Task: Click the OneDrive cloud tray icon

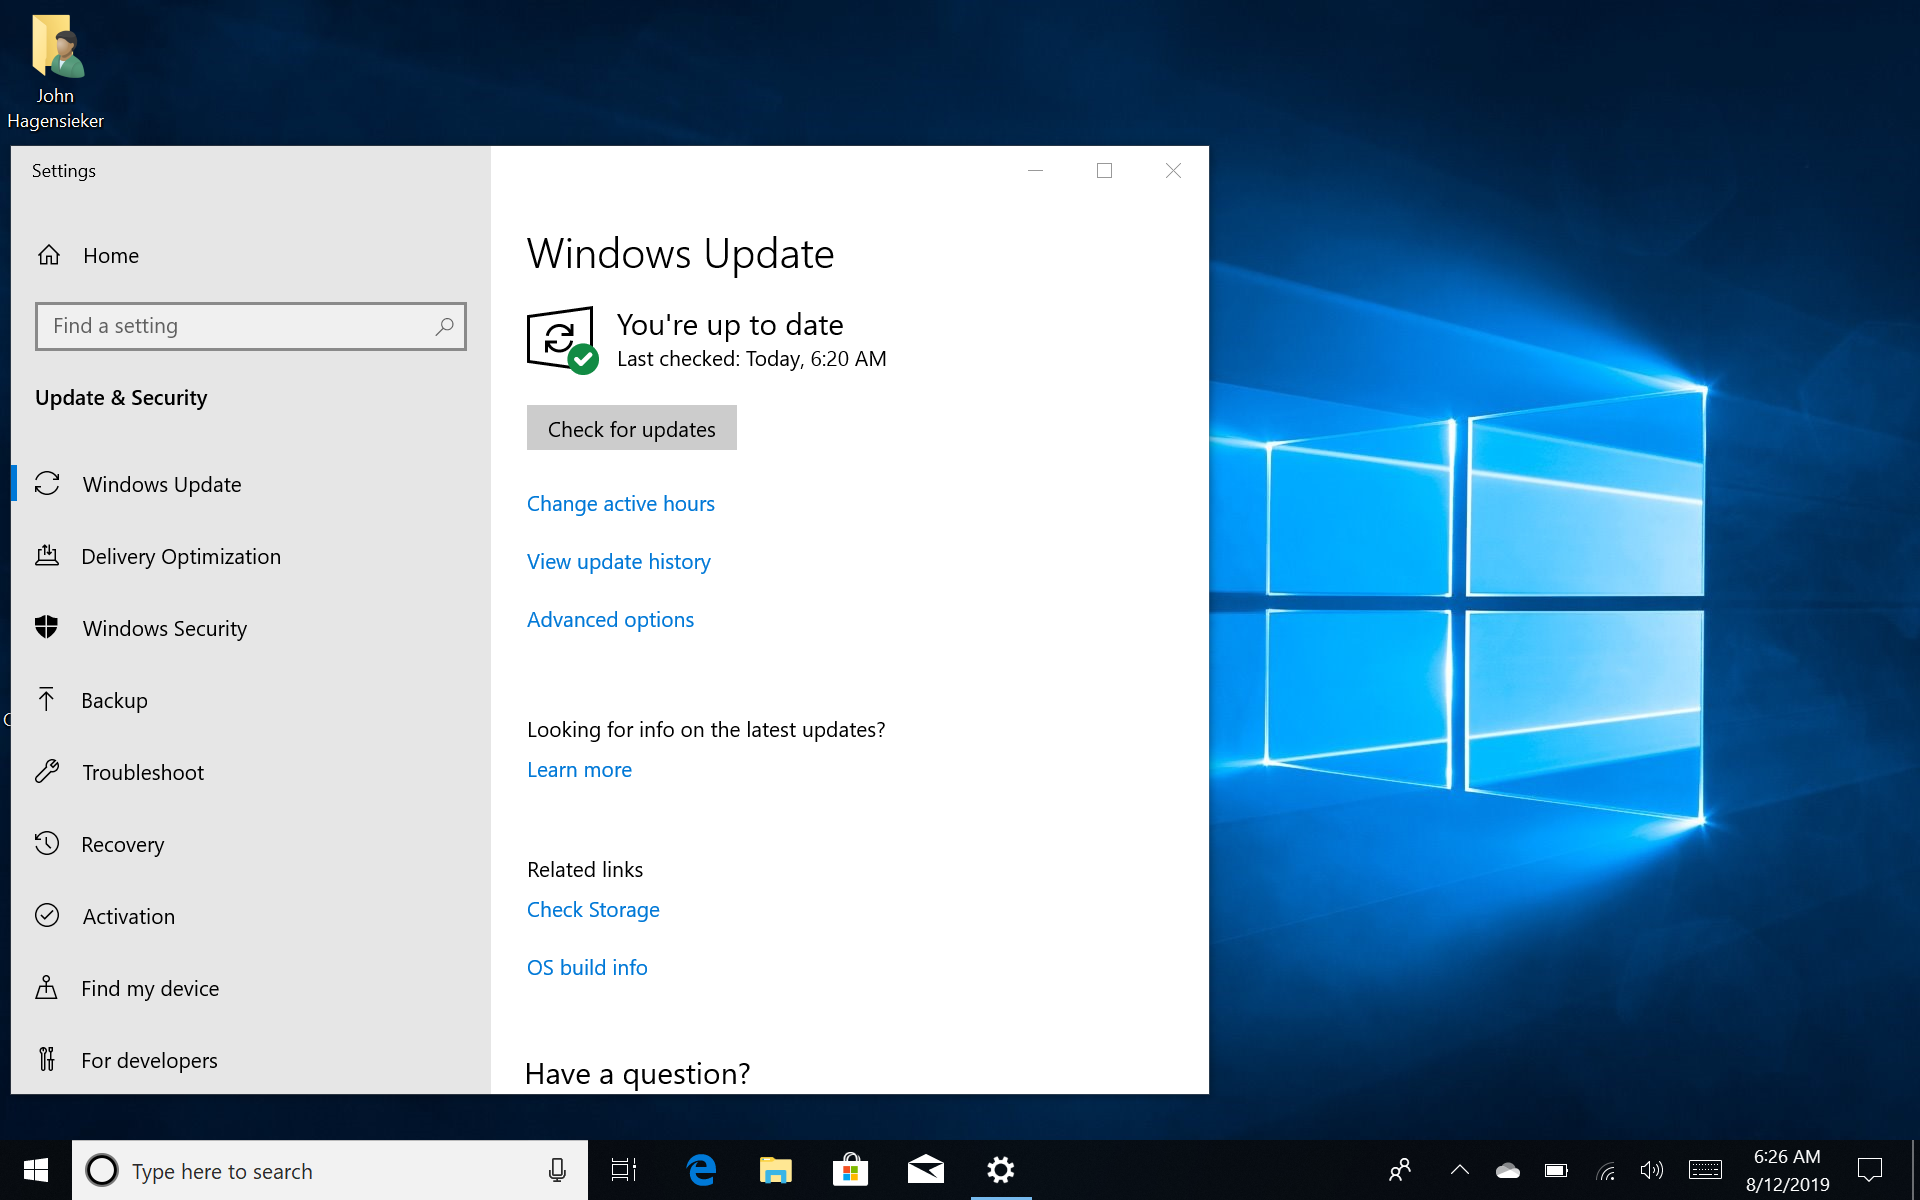Action: tap(1508, 1170)
